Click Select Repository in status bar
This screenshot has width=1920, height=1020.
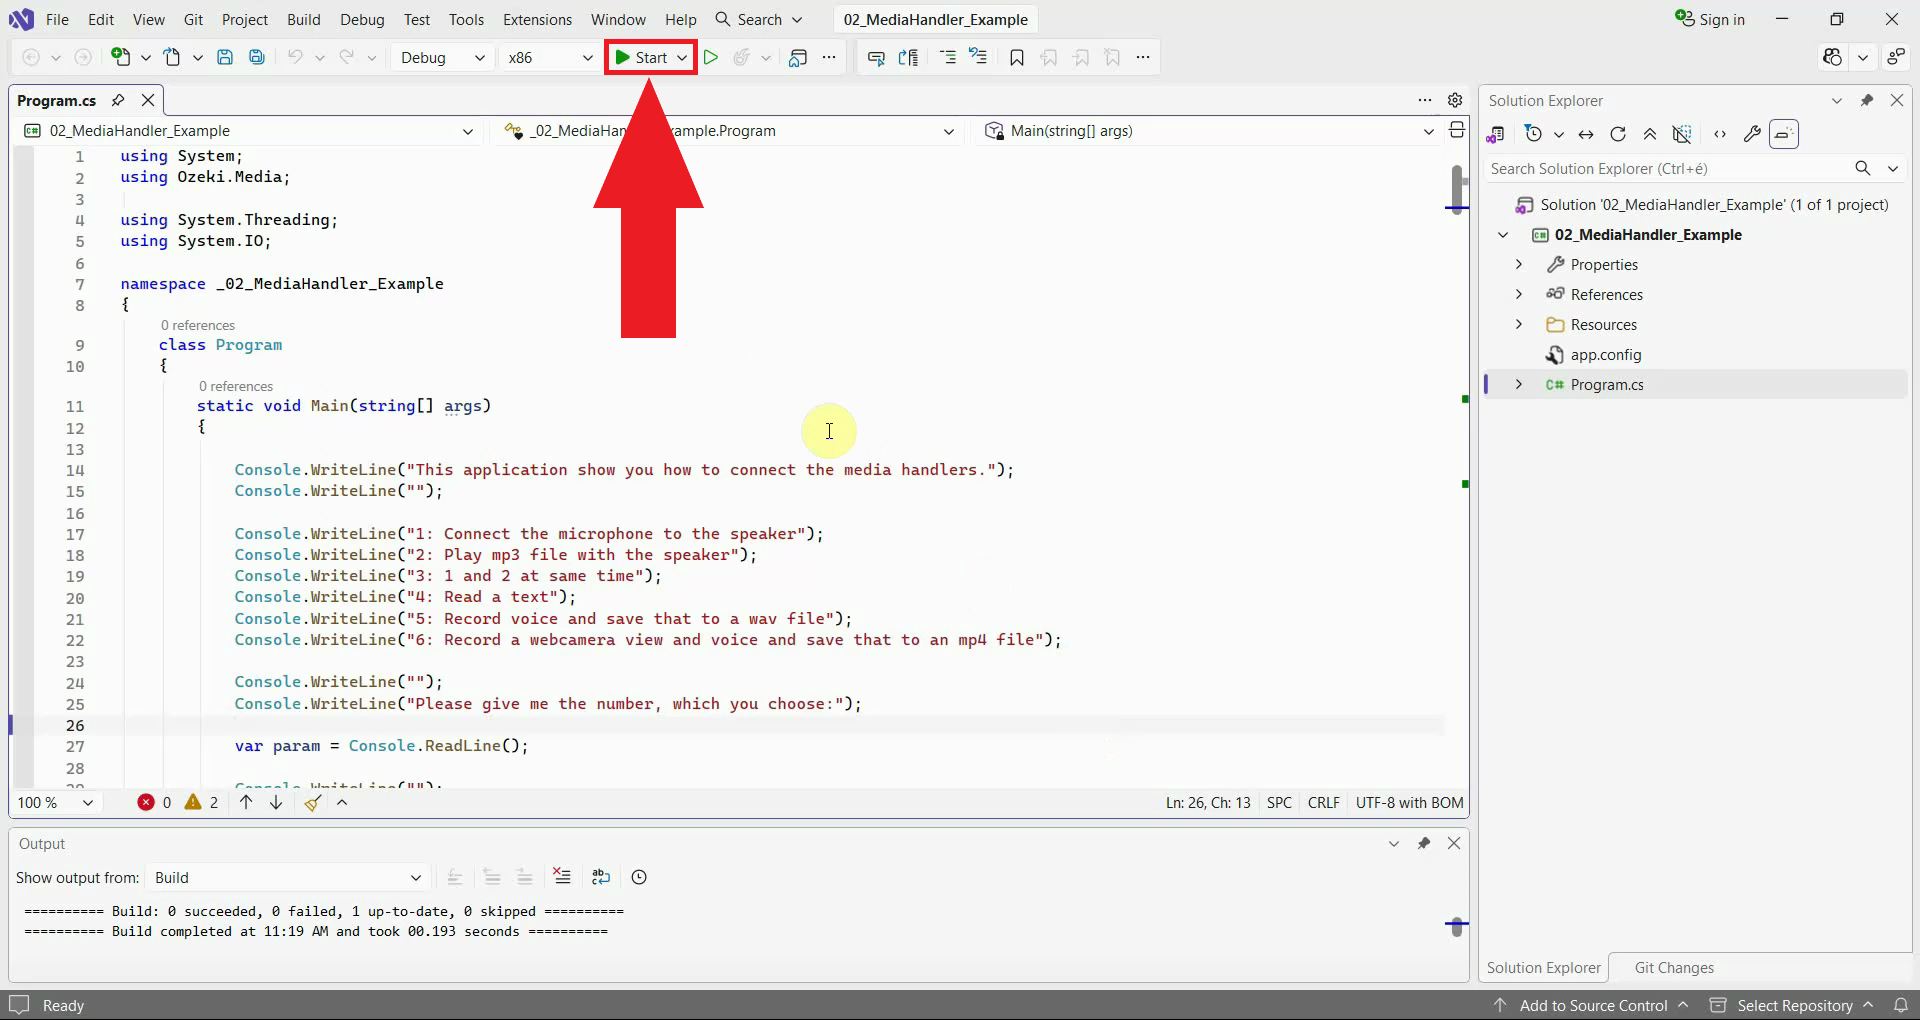(x=1792, y=1005)
